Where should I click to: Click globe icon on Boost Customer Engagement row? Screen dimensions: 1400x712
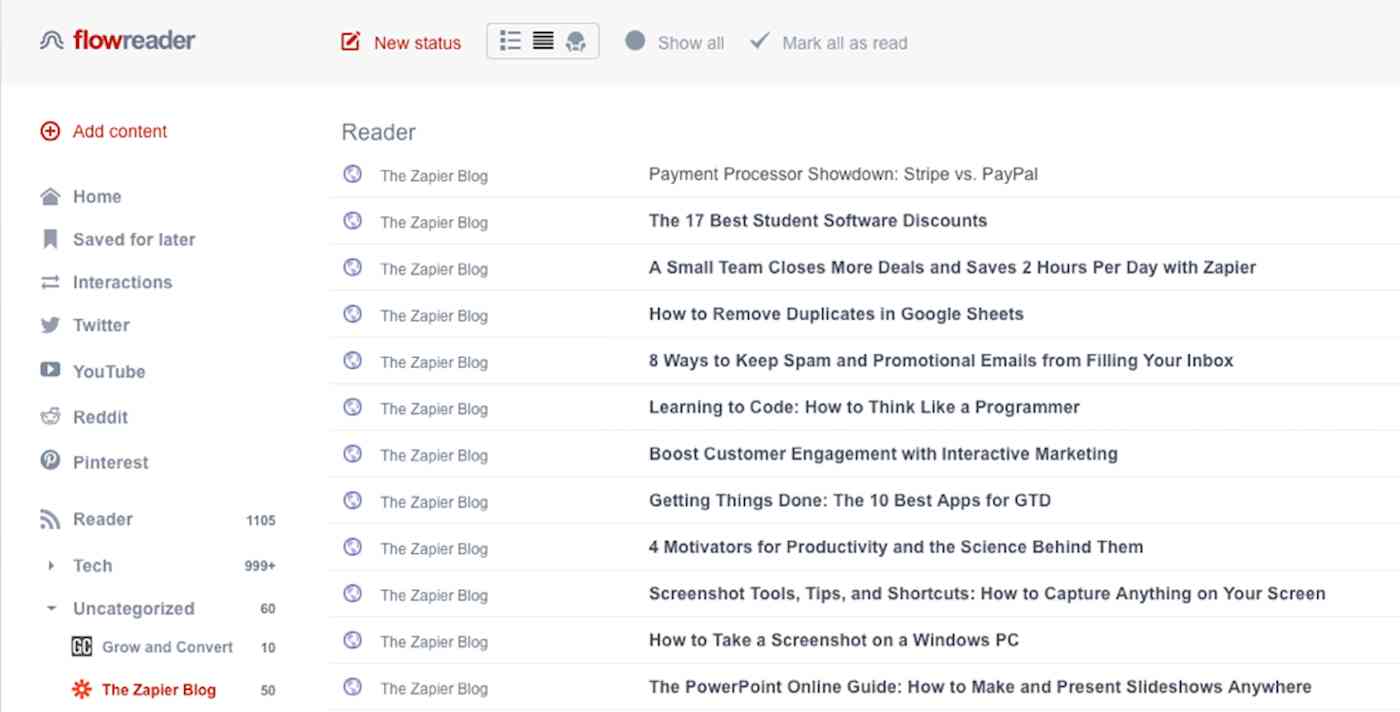(352, 454)
